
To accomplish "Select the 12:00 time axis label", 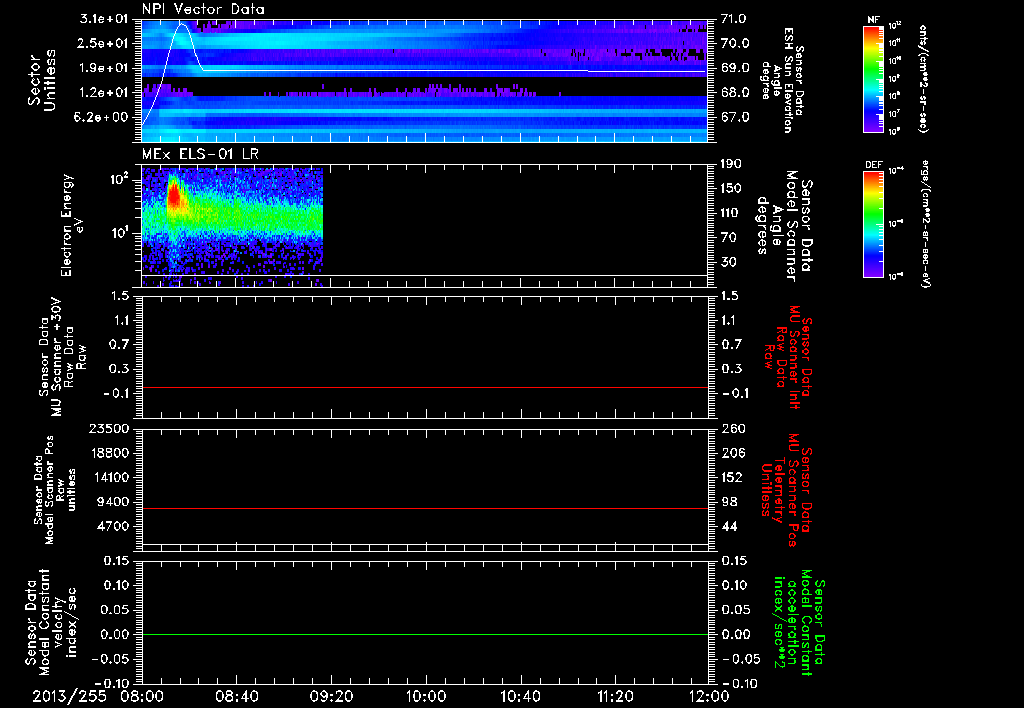I will click(708, 695).
